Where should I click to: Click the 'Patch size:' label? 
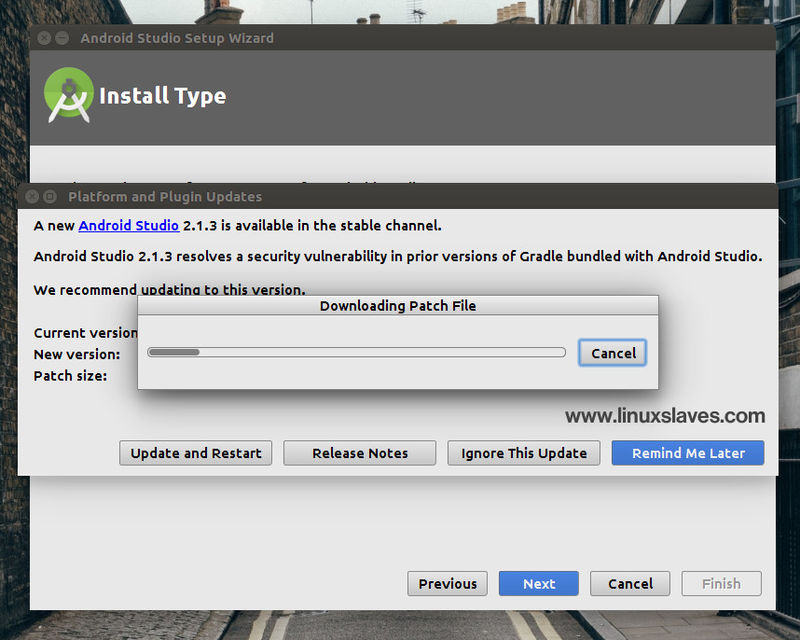pyautogui.click(x=70, y=376)
